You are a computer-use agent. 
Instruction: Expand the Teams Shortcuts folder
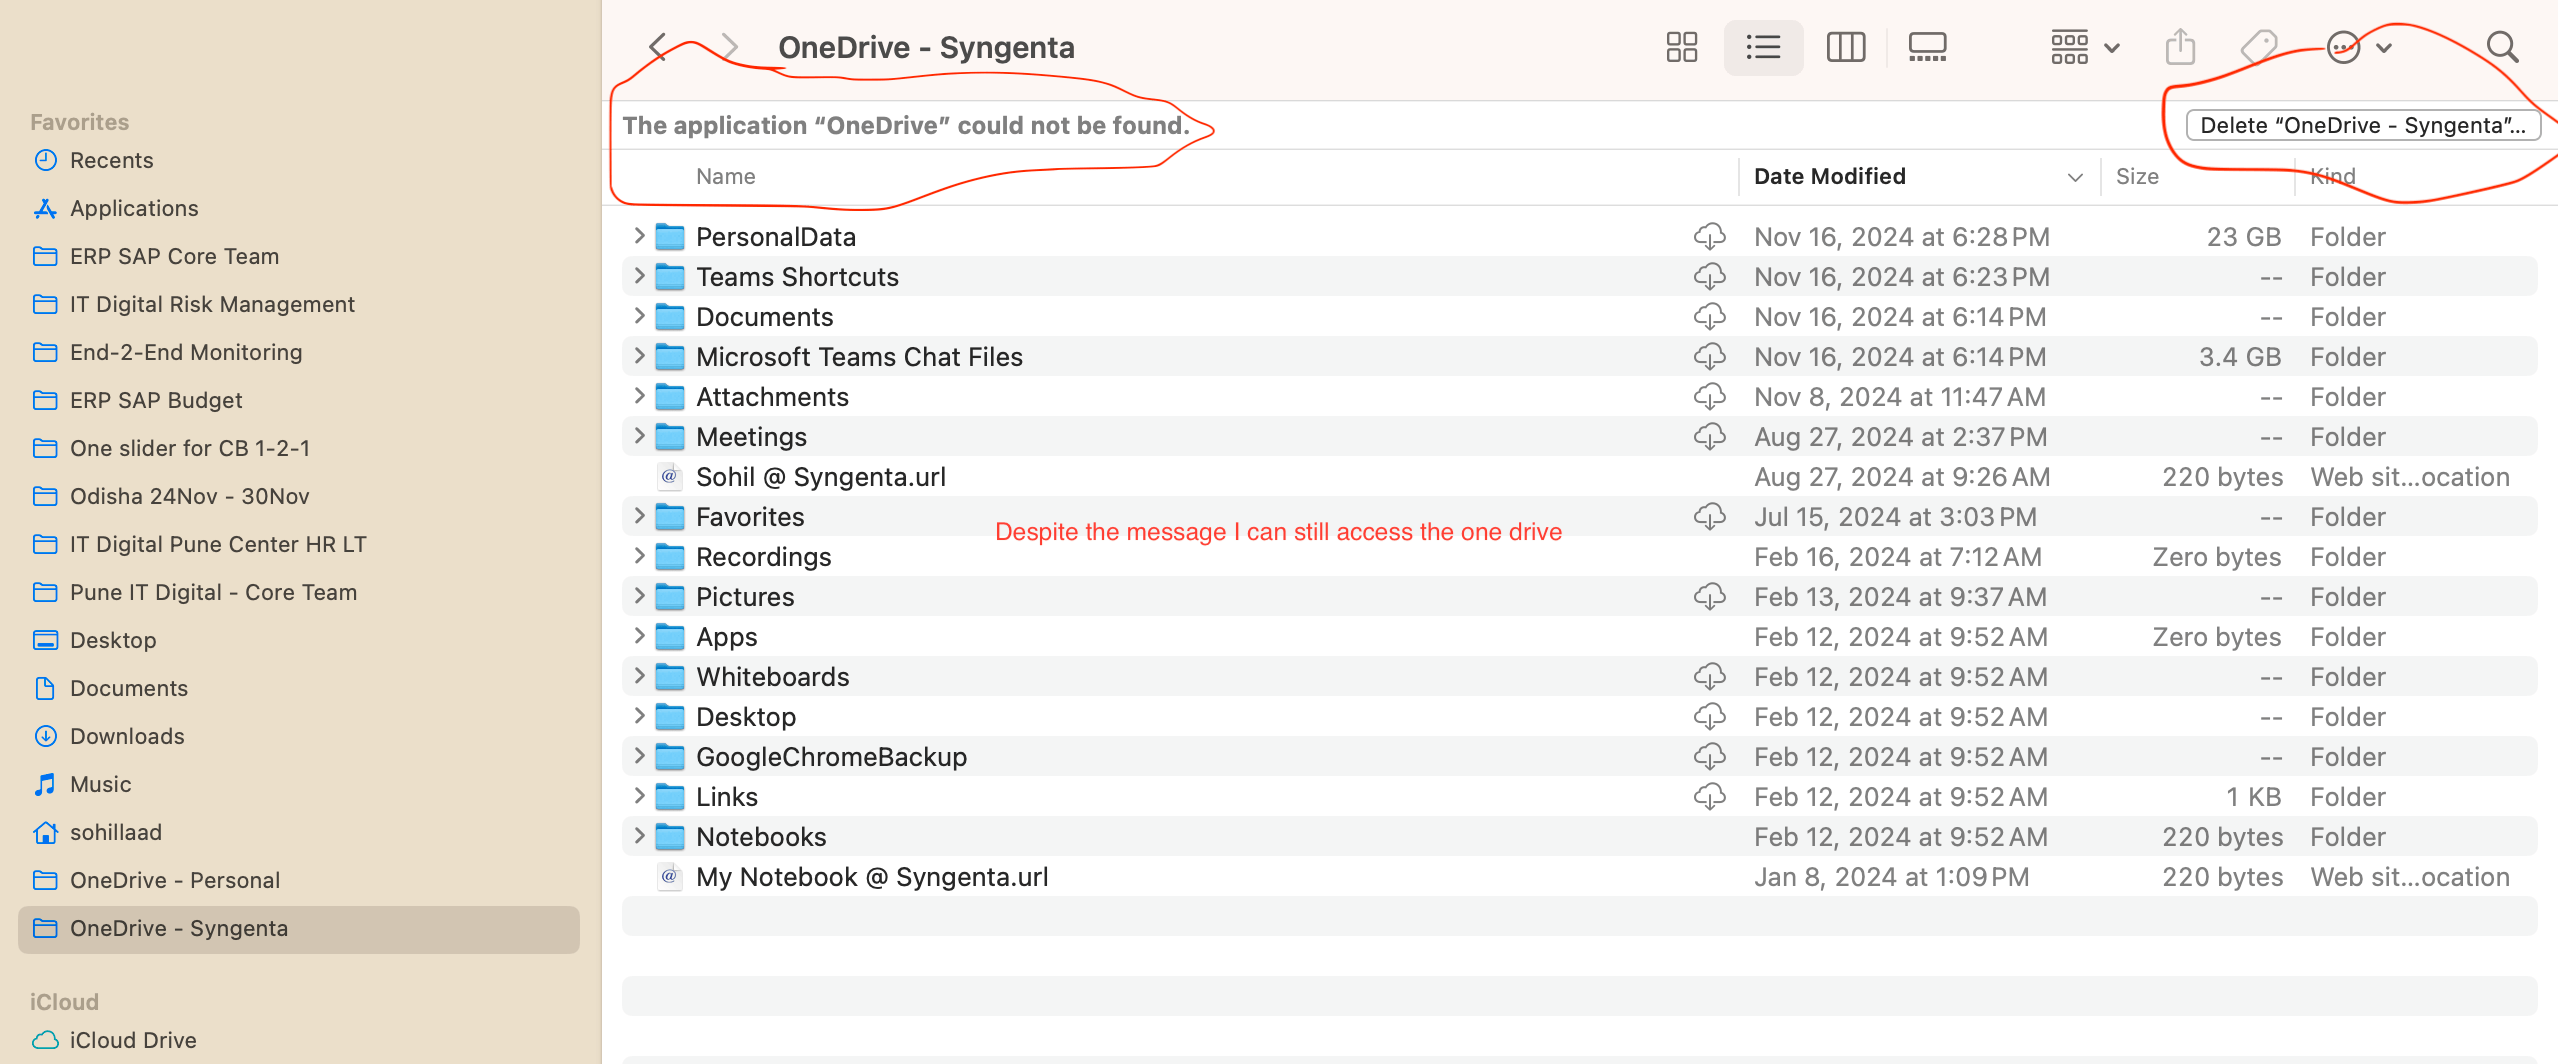tap(639, 276)
